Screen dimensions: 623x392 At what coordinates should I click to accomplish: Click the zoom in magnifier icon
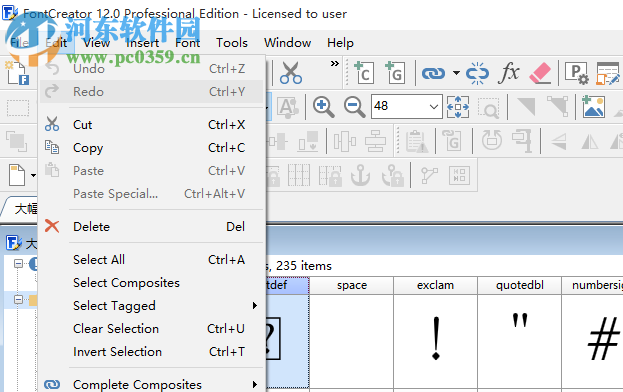(323, 106)
